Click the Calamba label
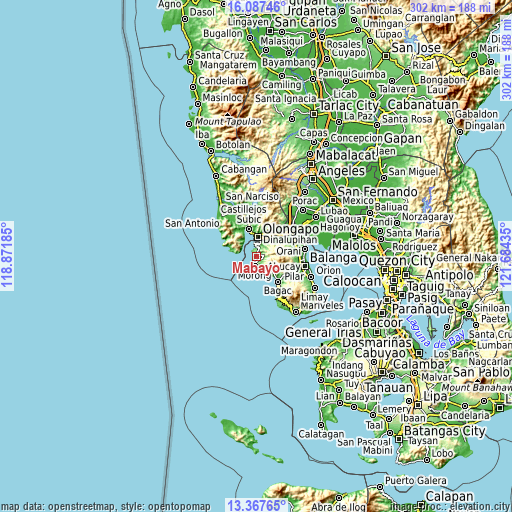The width and height of the screenshot is (512, 512). tap(419, 364)
